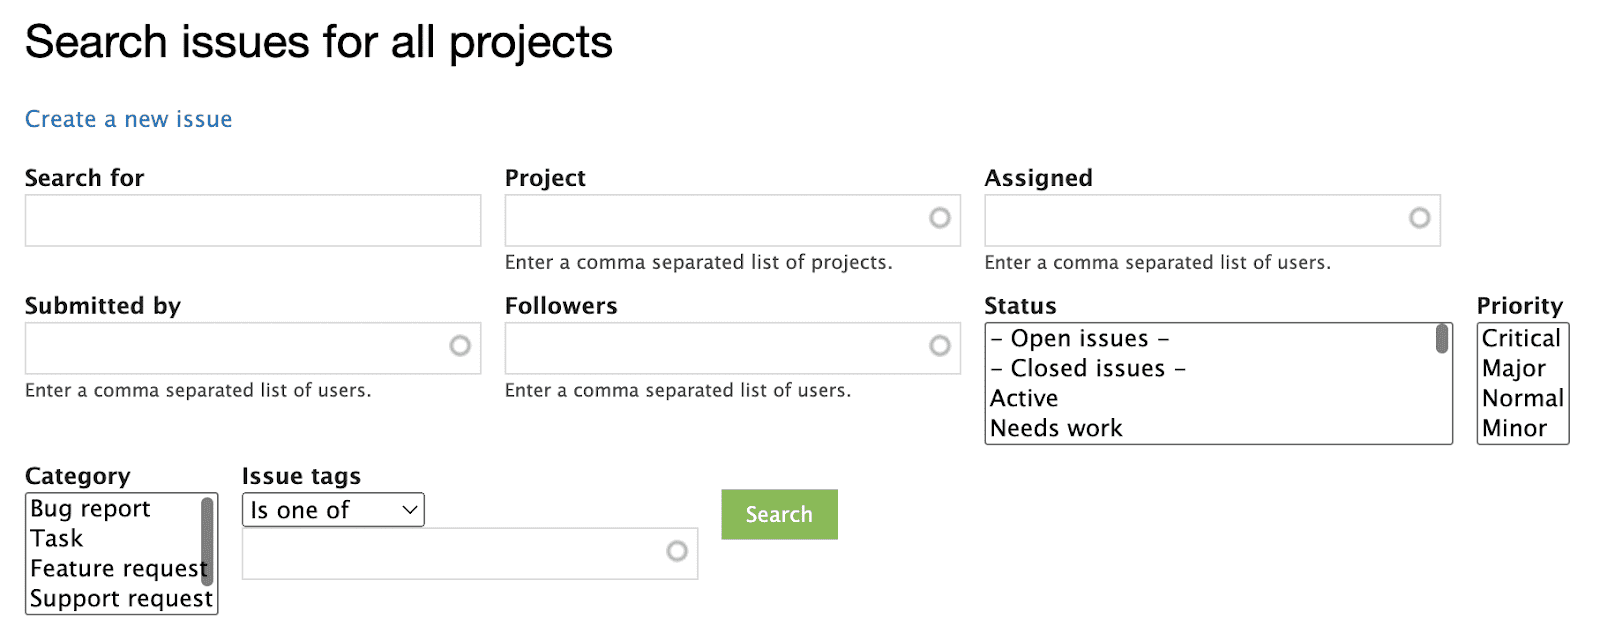This screenshot has height=626, width=1600.
Task: Click the Project field autocomplete circle icon
Action: coord(939,218)
